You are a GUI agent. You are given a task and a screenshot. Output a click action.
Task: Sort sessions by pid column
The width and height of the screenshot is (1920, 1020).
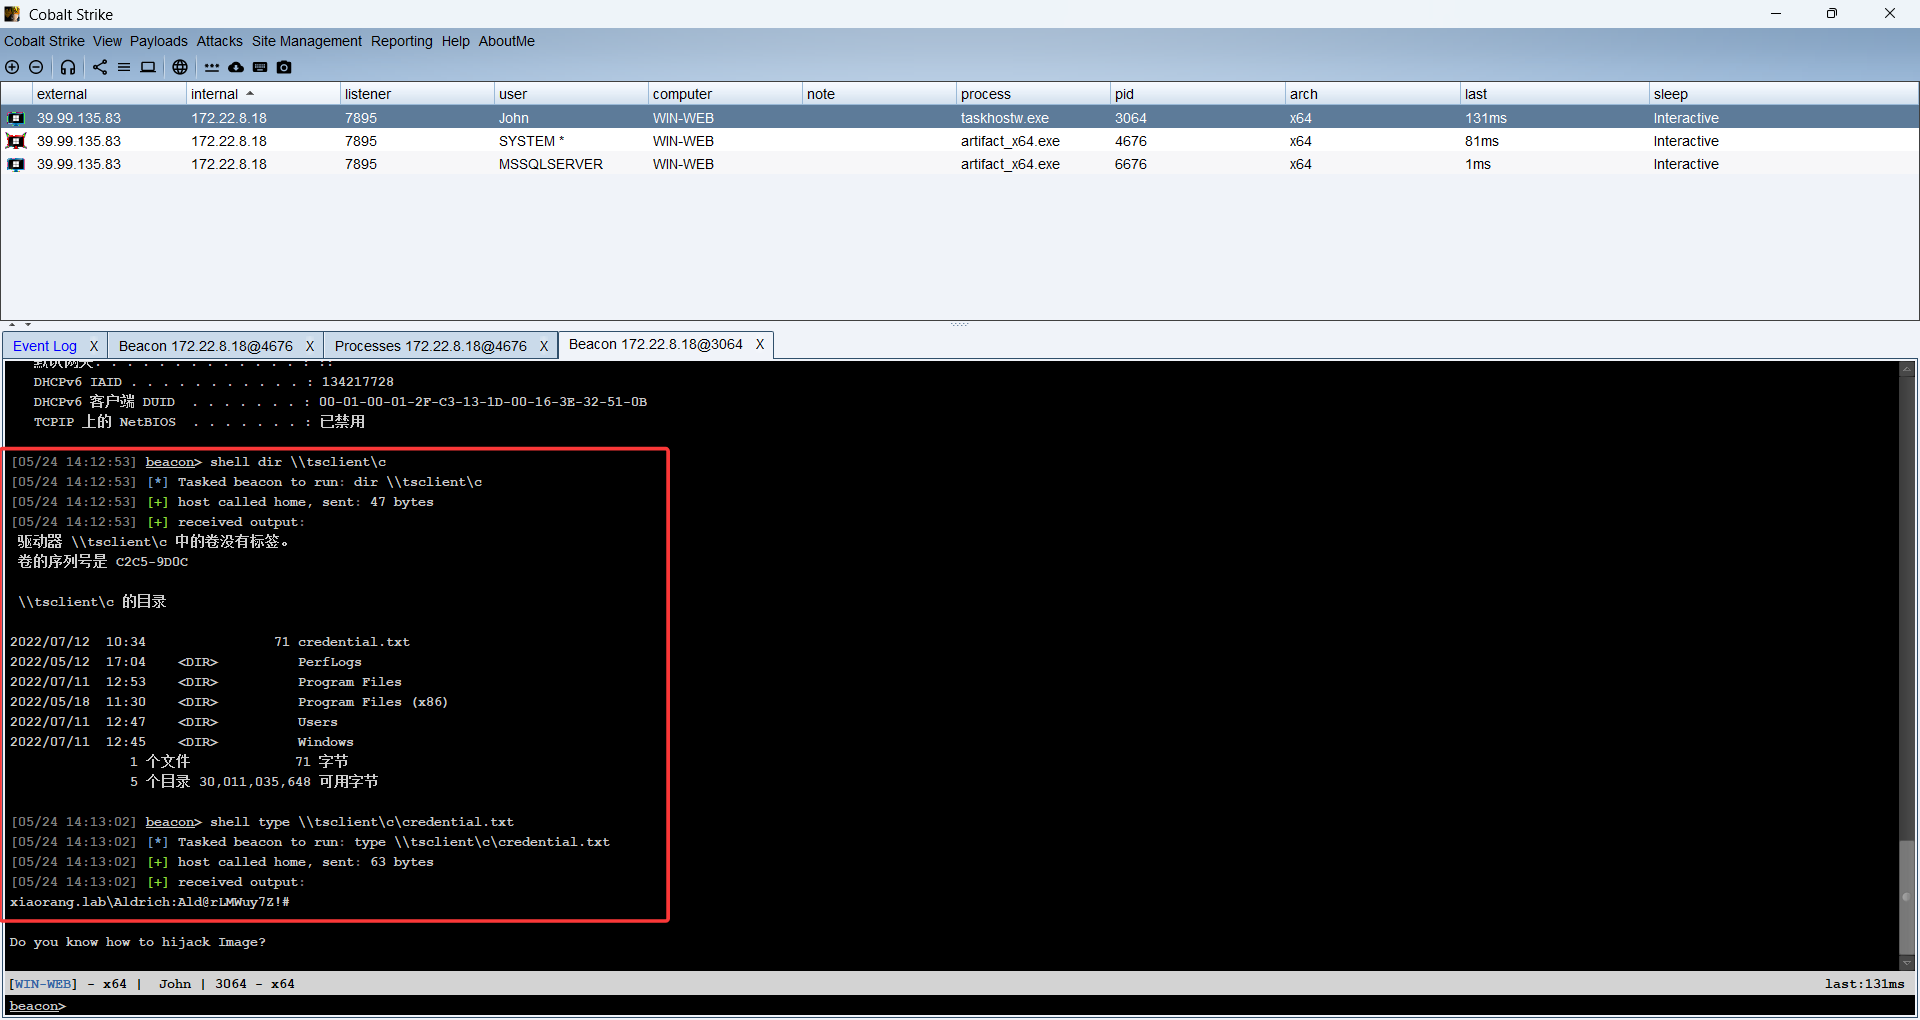1198,94
